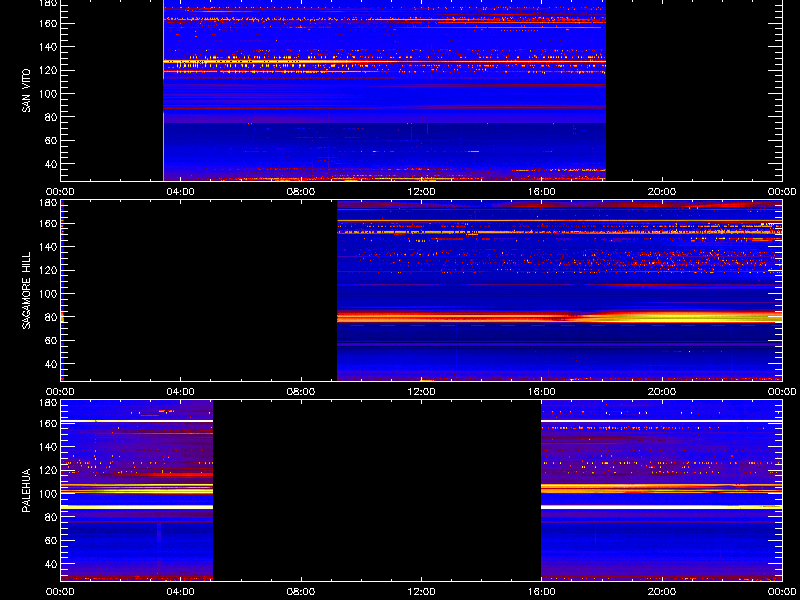Select 60 frequency label on Sagamore Hill axis
The image size is (800, 600).
[51, 341]
